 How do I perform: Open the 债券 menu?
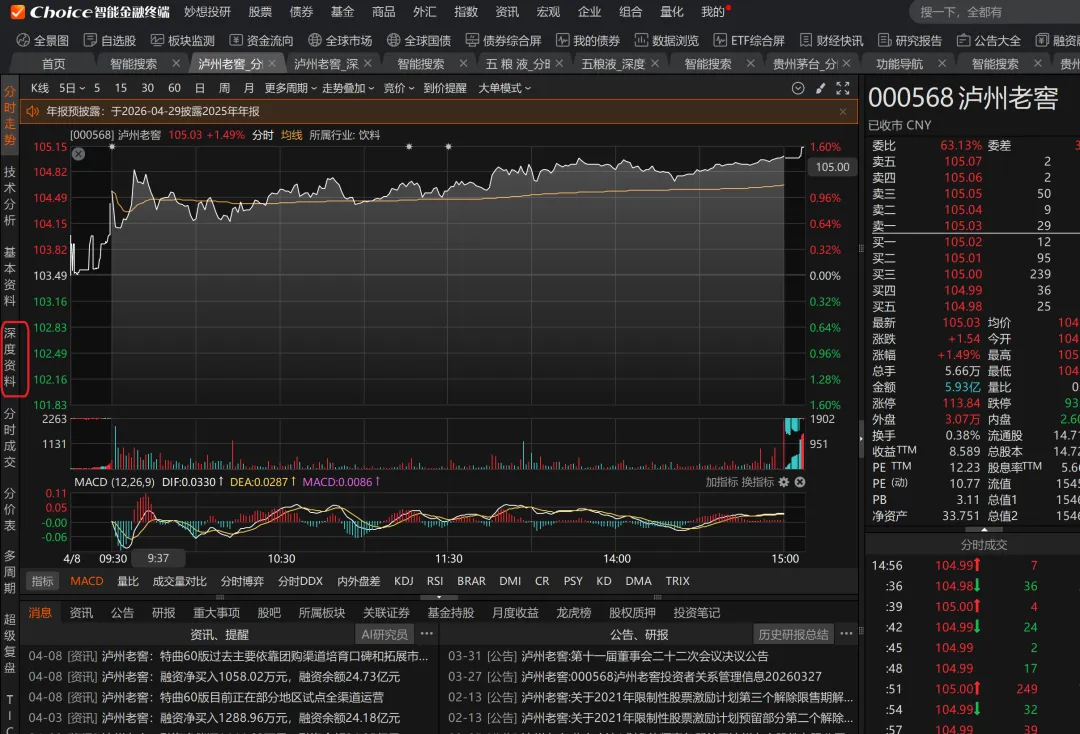301,12
